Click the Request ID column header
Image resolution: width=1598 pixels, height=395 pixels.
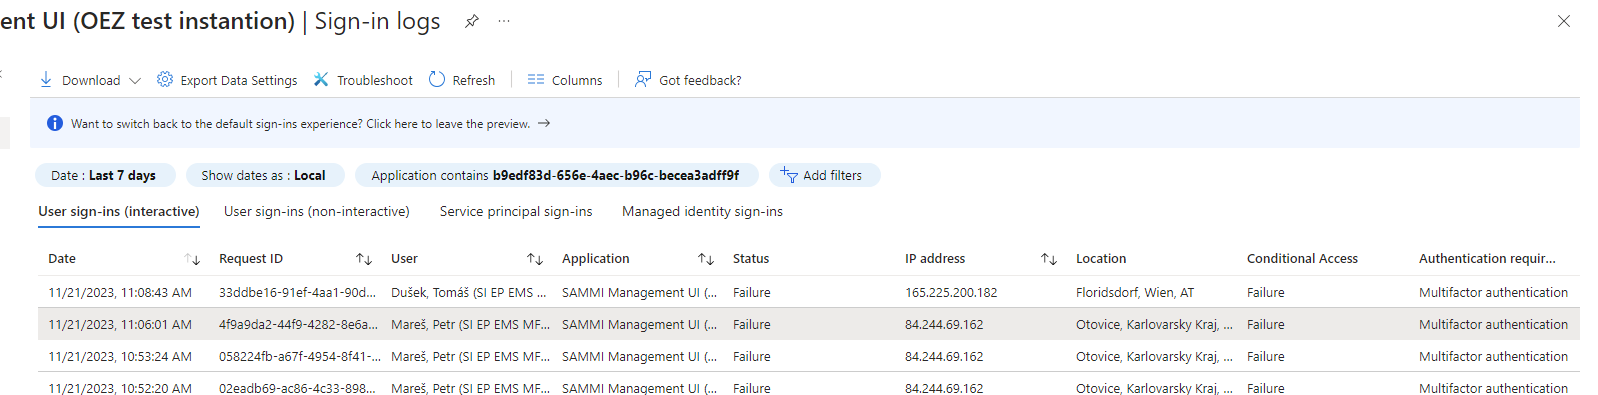pos(251,259)
